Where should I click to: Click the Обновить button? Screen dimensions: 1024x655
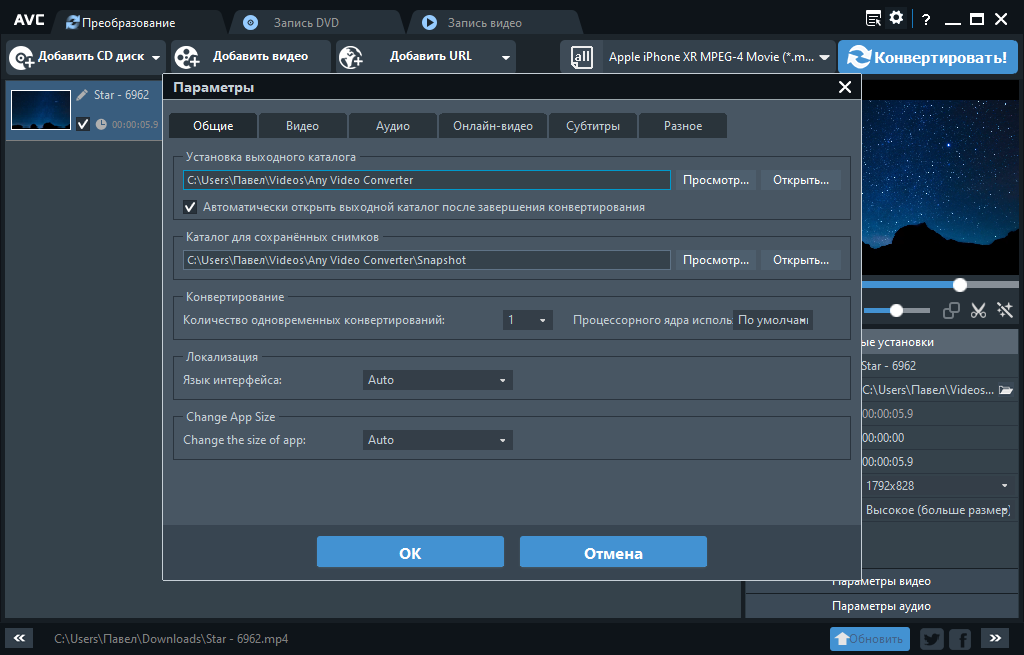pyautogui.click(x=869, y=639)
